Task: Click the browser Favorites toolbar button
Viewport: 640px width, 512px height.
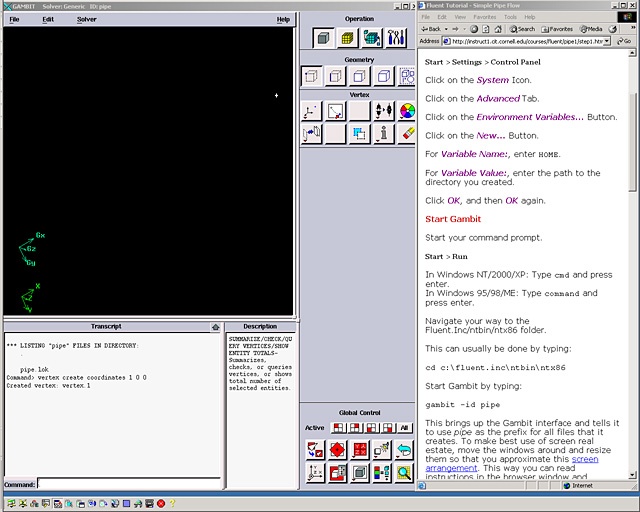Action: 557,29
